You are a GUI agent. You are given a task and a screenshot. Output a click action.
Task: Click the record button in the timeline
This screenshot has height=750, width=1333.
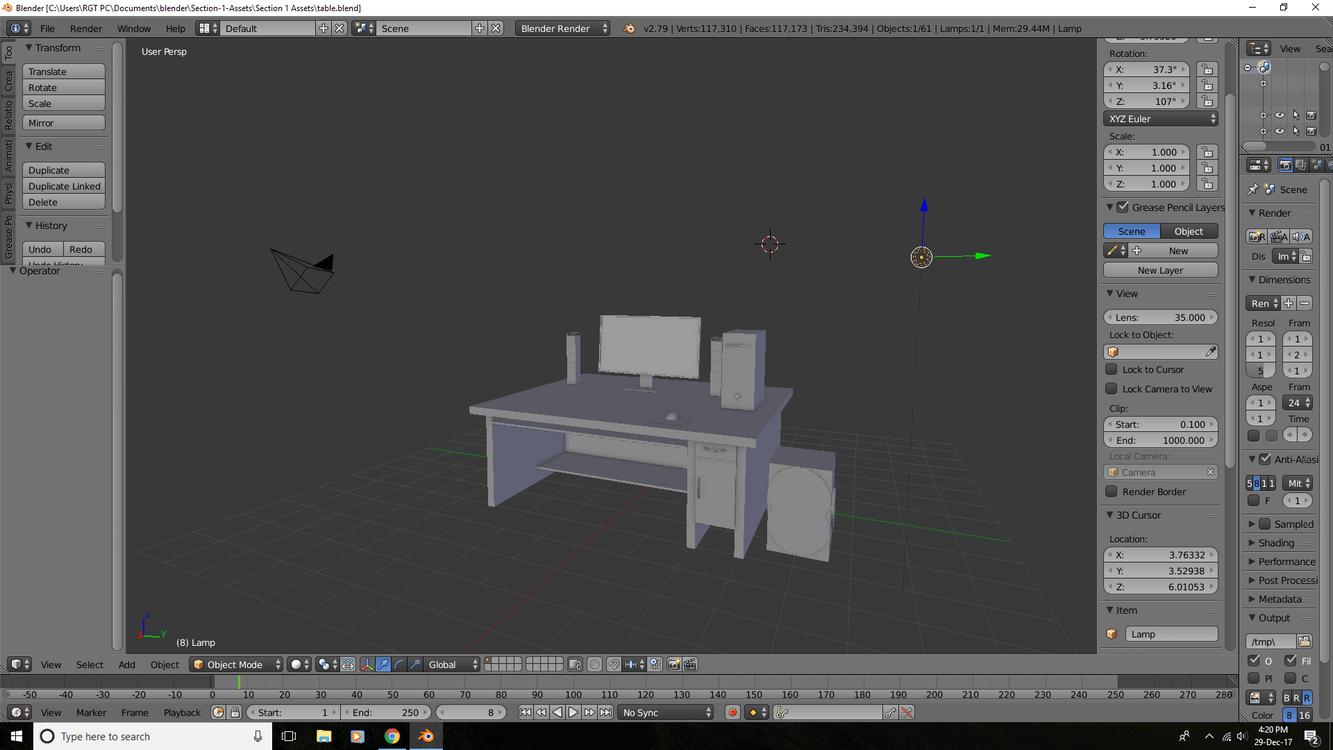[x=733, y=712]
